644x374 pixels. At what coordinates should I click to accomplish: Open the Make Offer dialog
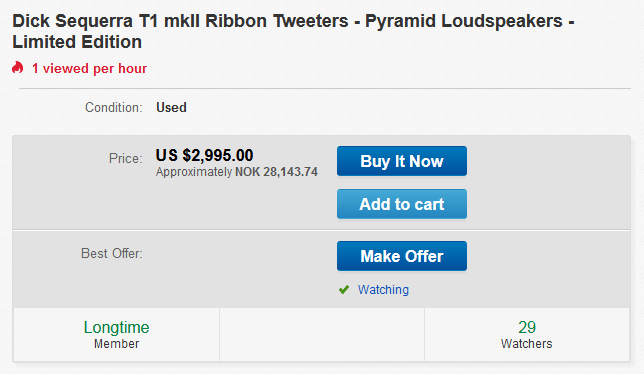tap(402, 256)
